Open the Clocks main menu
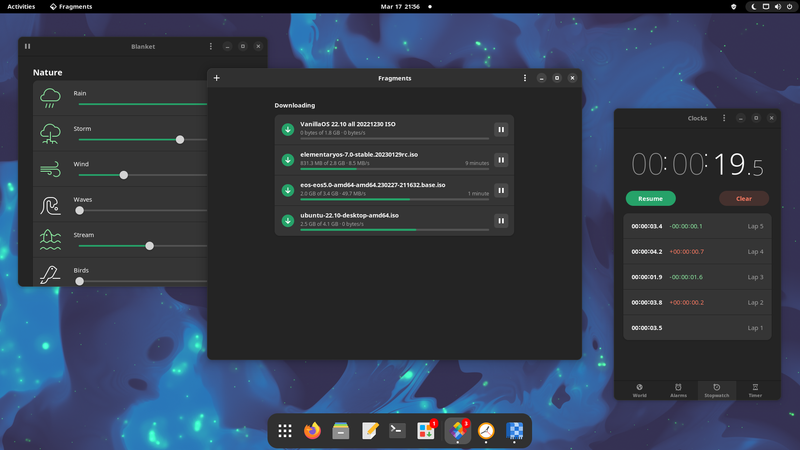Viewport: 800px width, 450px height. pos(724,118)
